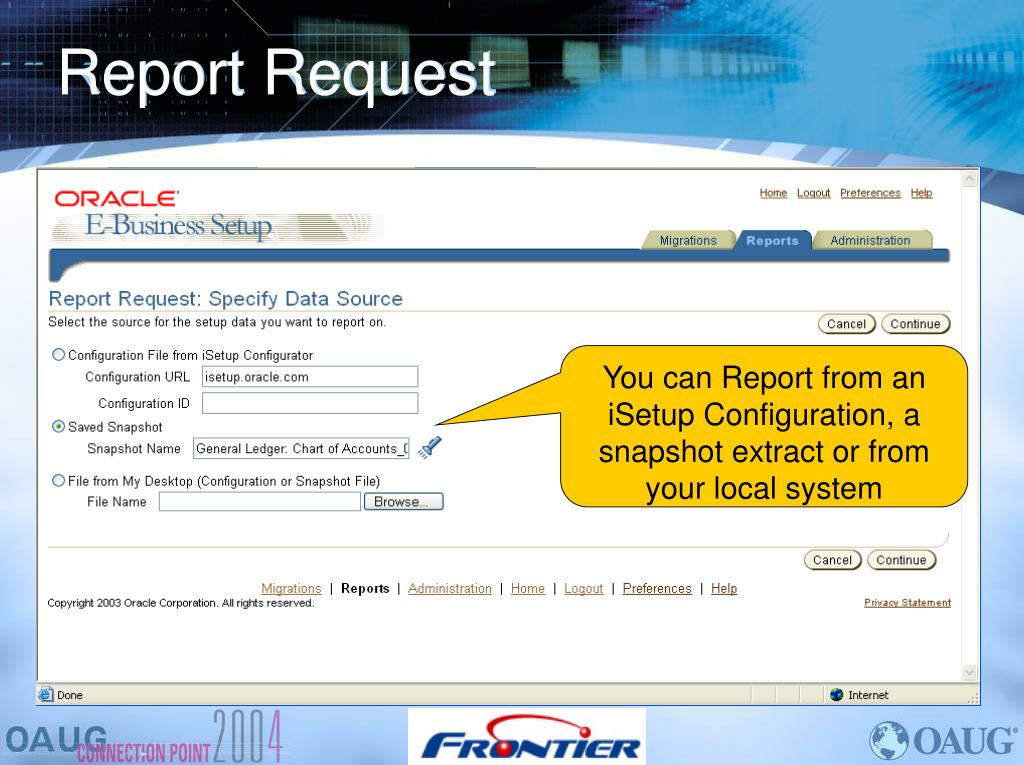Click the Oracle logo
Viewport: 1024px width, 765px height.
coord(116,199)
